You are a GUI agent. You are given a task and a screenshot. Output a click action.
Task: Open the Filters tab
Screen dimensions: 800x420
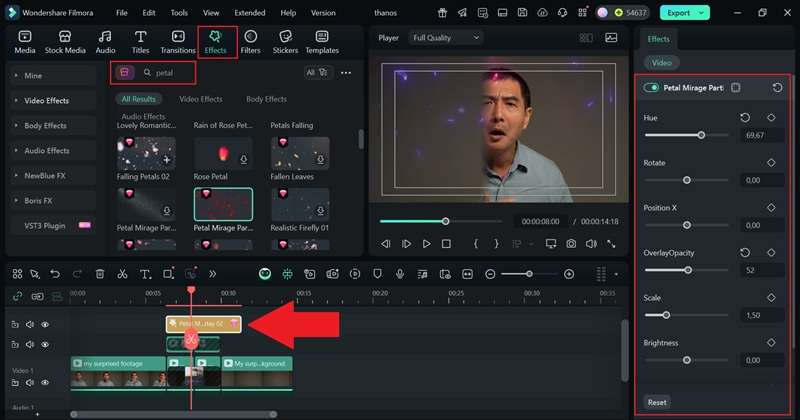pos(250,42)
